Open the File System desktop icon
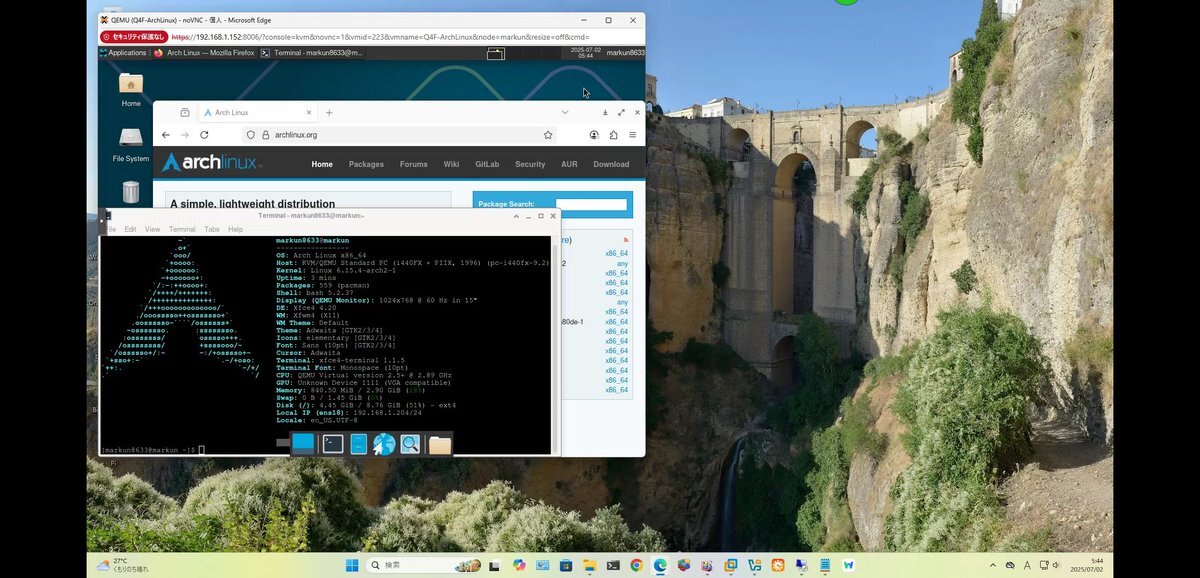 coord(131,143)
